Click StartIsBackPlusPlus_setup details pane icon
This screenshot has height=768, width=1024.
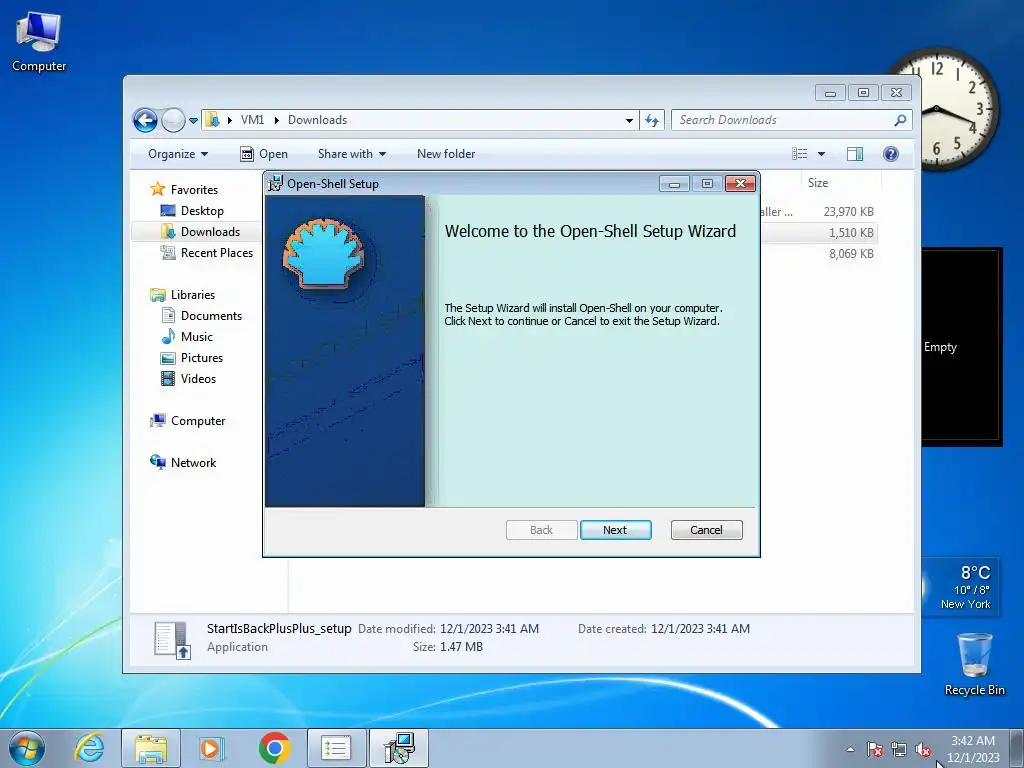(x=172, y=639)
